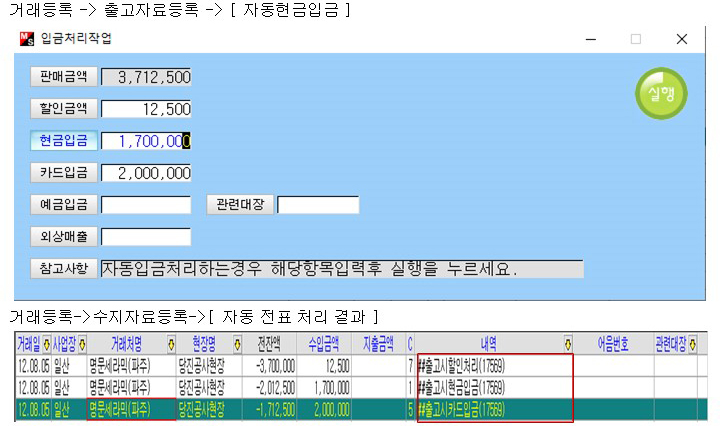Open the 현장명 column filter arrow
The width and height of the screenshot is (720, 426).
tap(237, 344)
